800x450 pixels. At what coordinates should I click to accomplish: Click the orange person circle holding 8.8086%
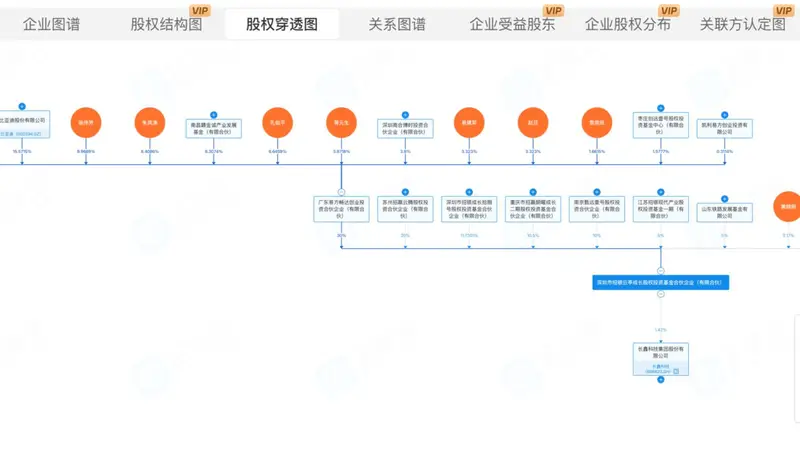click(x=149, y=122)
